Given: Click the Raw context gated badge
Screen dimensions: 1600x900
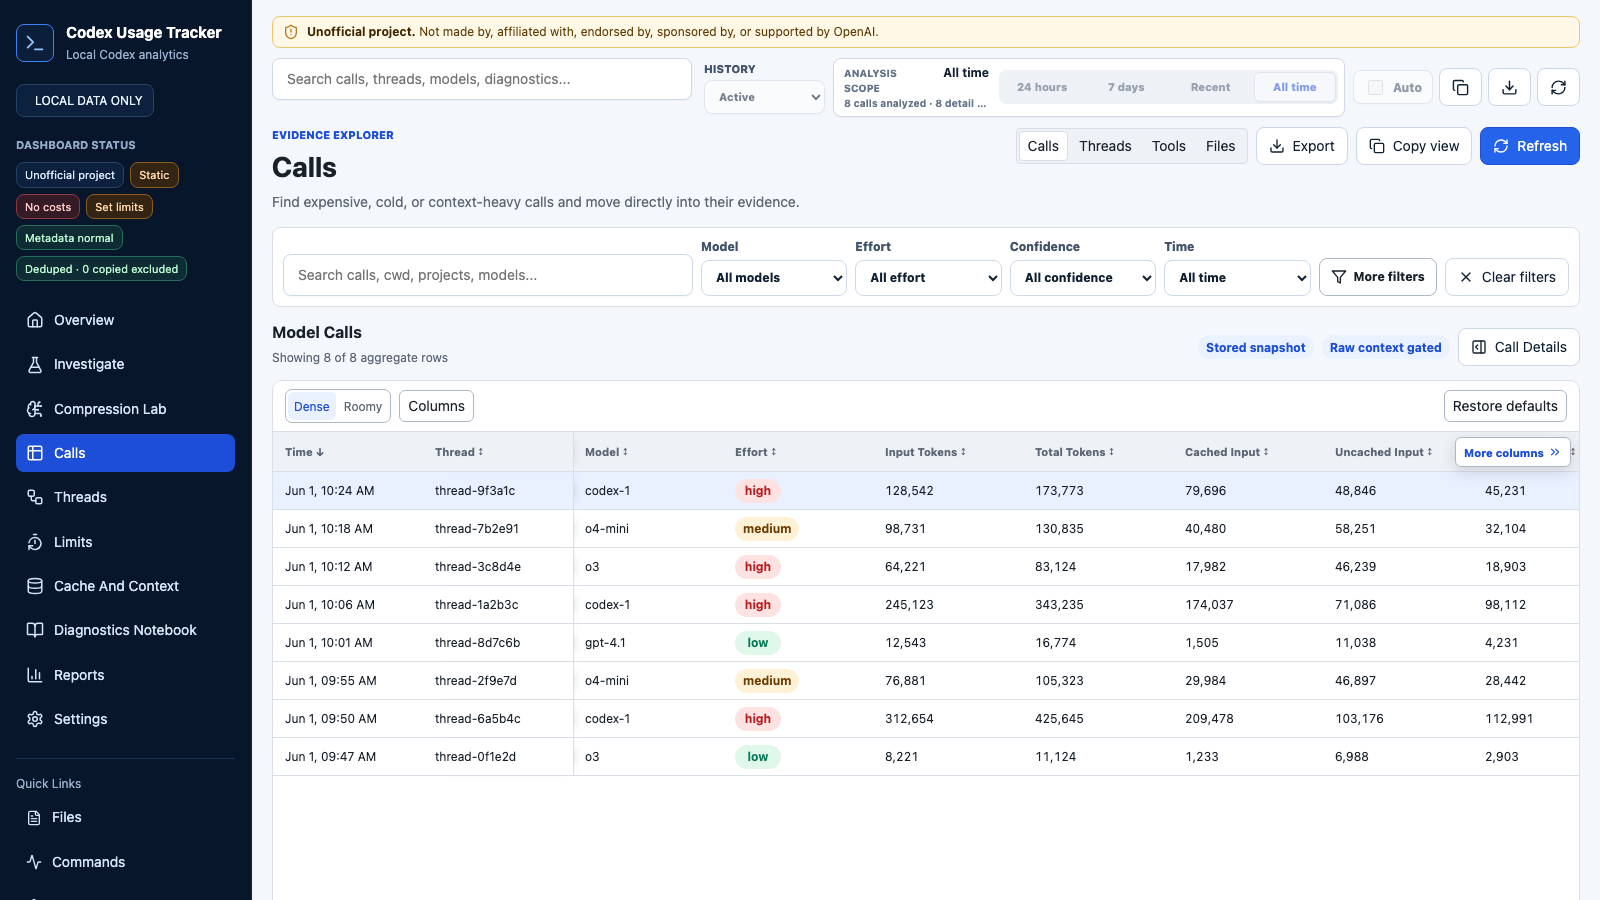Looking at the screenshot, I should (1385, 348).
